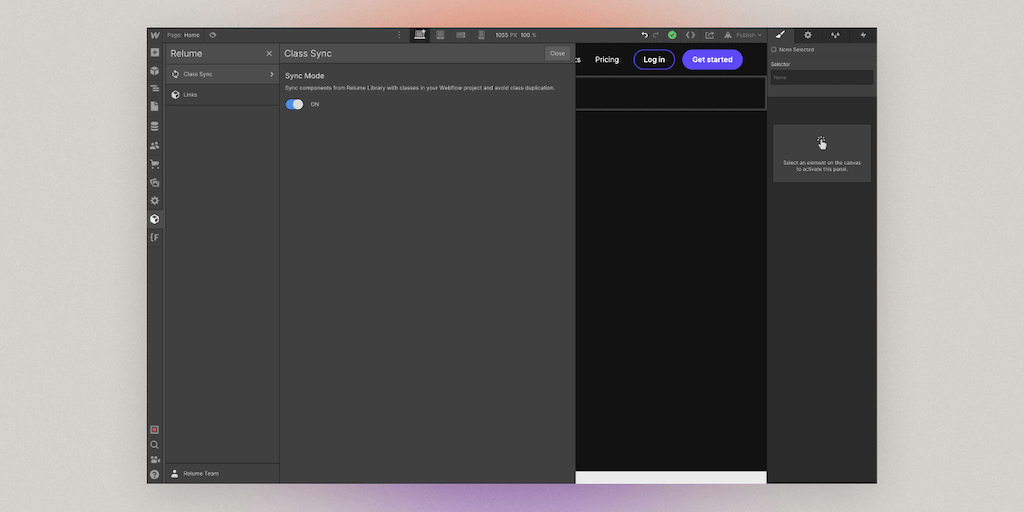
Task: Expand the Publish dropdown
Action: 748,35
